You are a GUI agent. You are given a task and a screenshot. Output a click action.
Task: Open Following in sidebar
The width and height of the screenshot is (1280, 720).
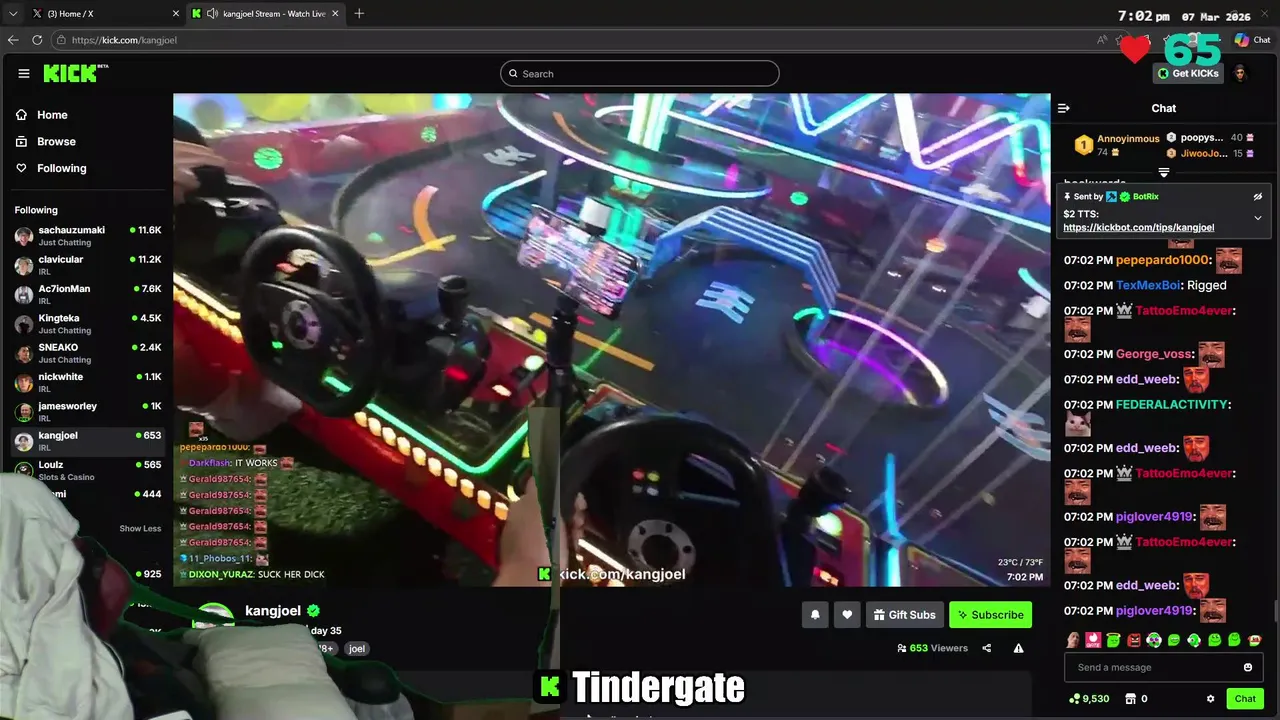click(61, 168)
